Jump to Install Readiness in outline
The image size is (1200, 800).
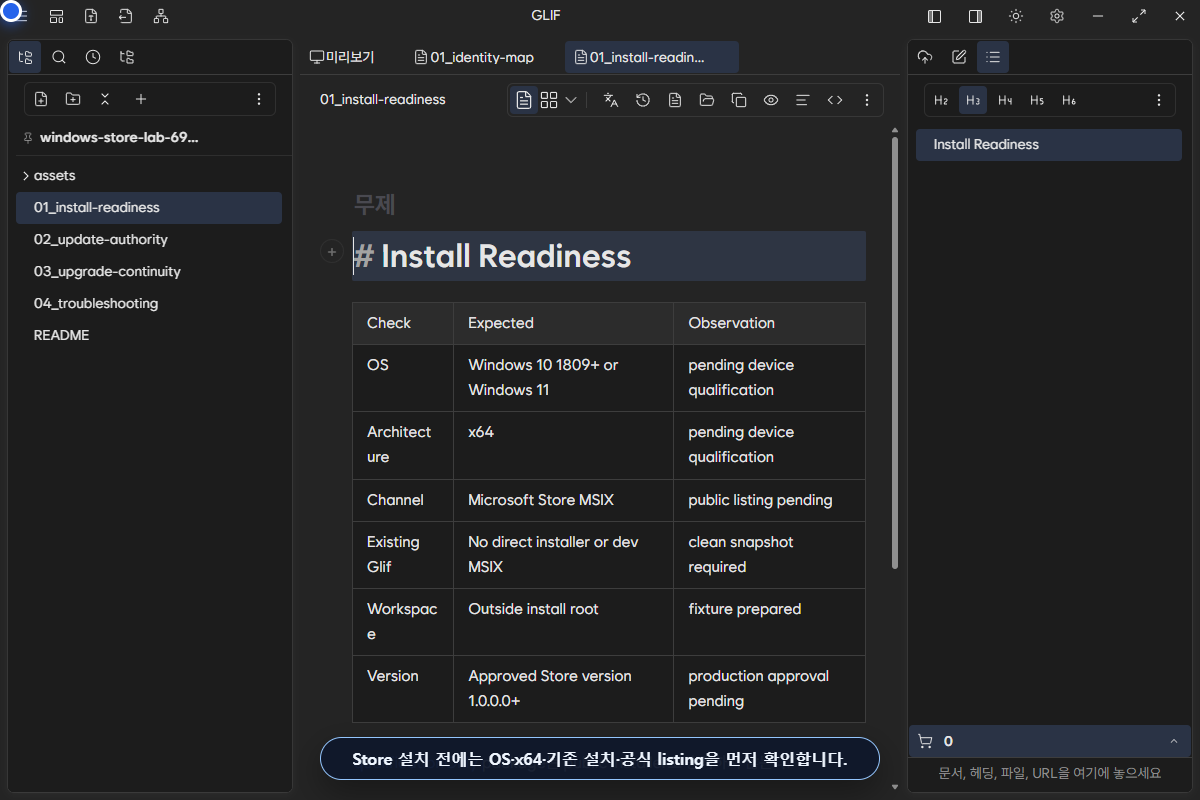[x=1049, y=144]
